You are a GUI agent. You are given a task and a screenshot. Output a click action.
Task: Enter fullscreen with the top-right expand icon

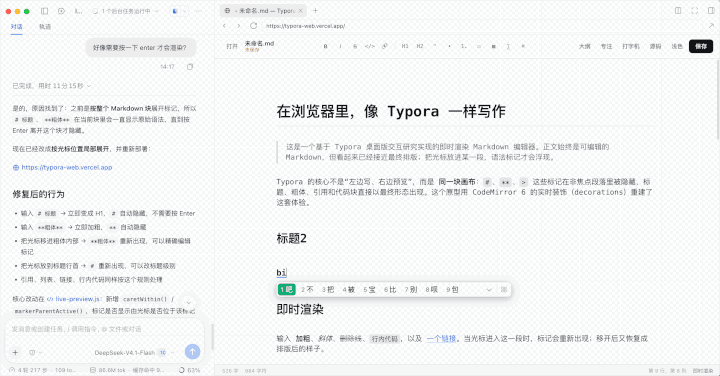695,11
